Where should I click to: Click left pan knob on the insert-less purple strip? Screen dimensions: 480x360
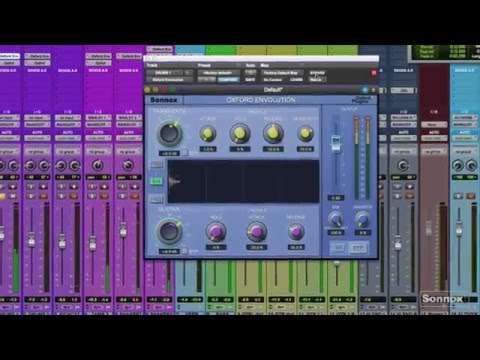click(61, 165)
